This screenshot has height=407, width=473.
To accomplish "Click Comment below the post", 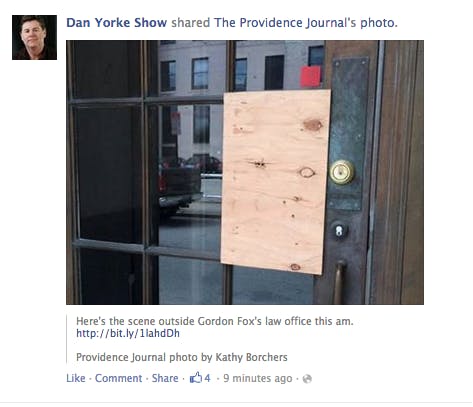I will (x=118, y=378).
